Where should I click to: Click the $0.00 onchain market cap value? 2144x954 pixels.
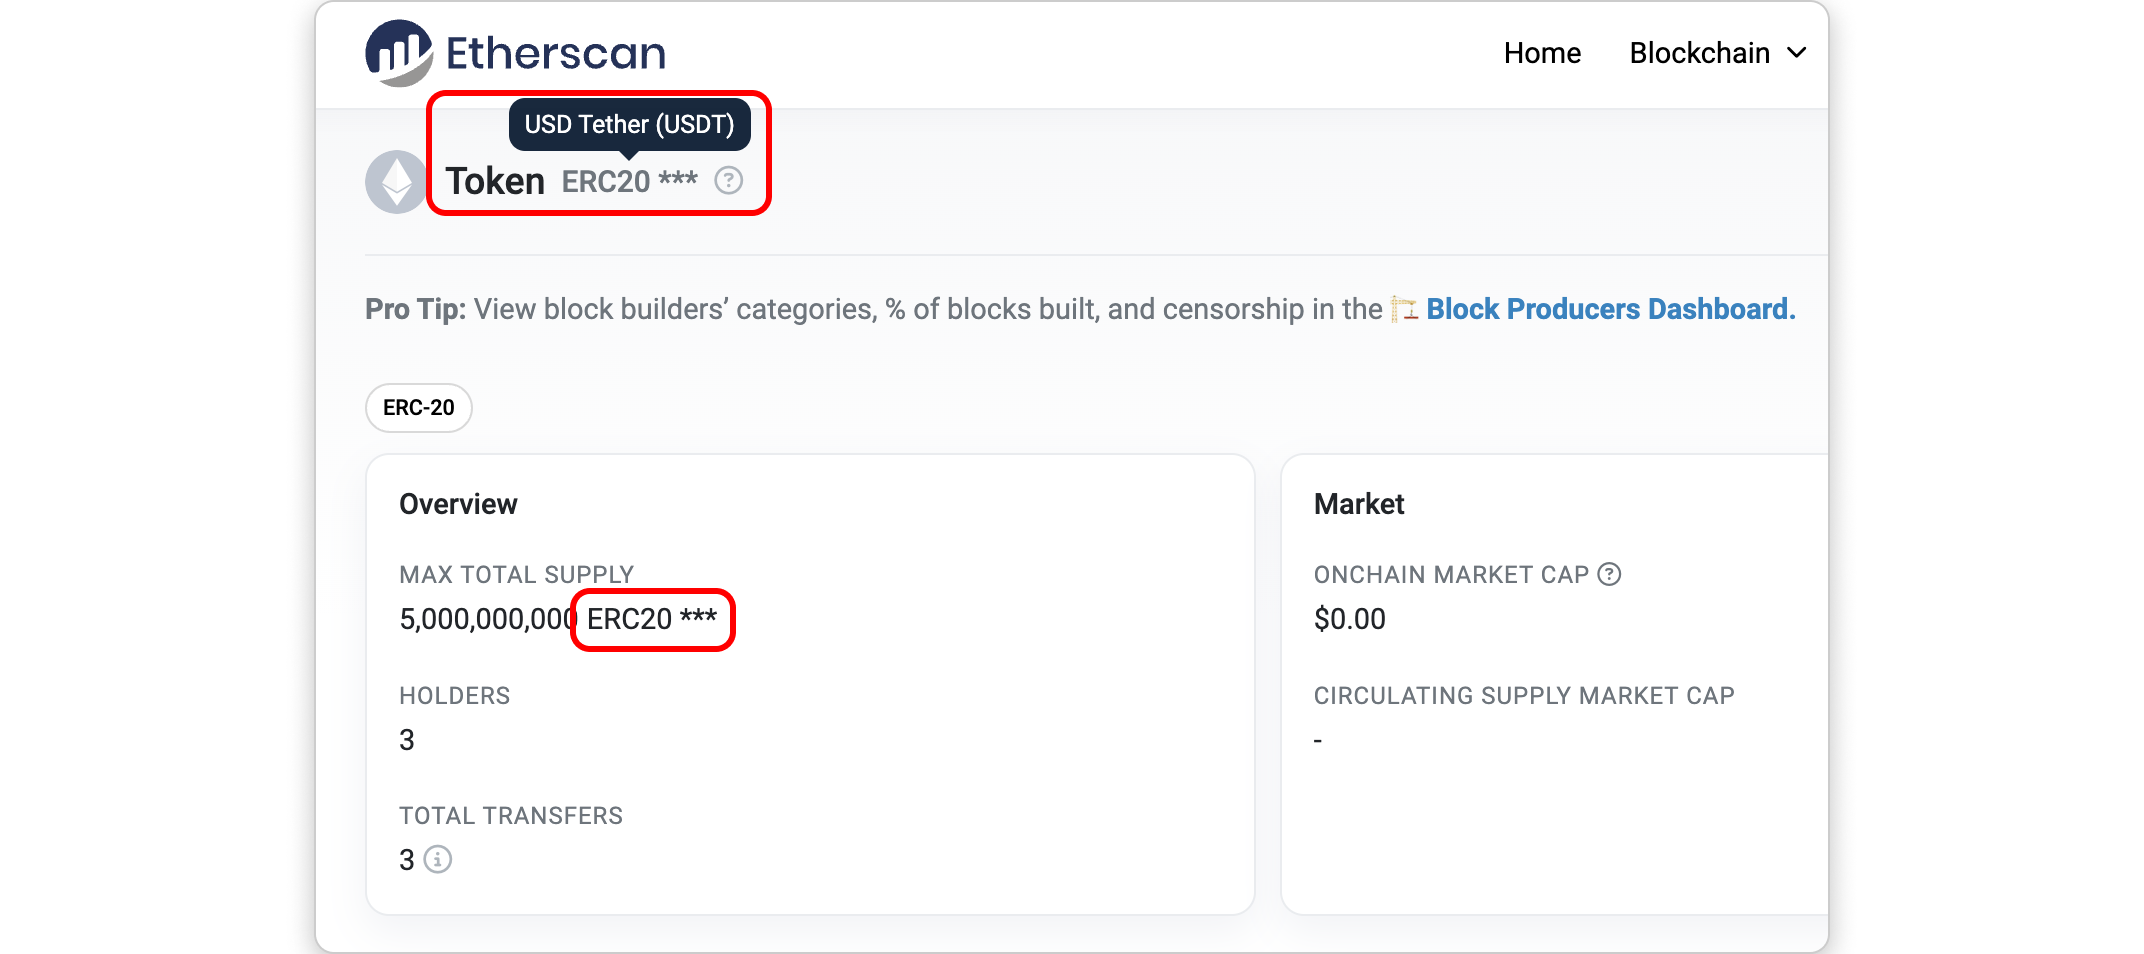pyautogui.click(x=1349, y=620)
